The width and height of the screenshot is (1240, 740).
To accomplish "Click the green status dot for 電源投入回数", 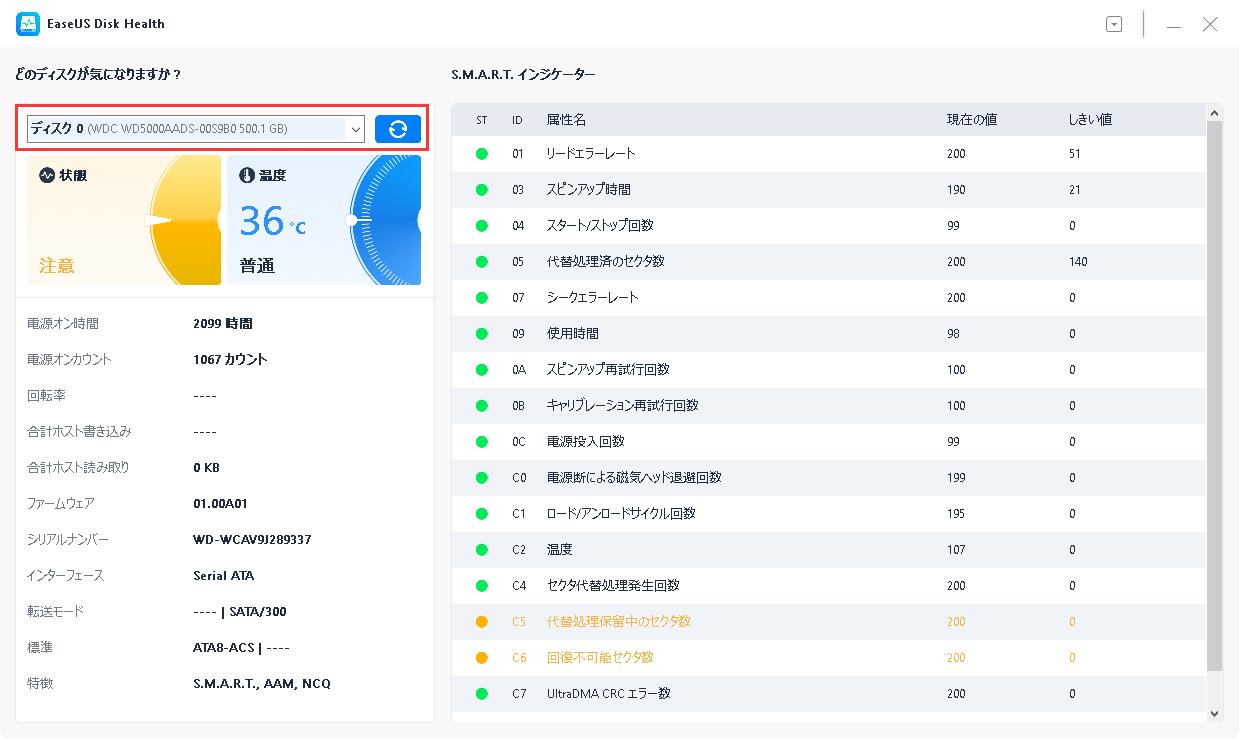I will coord(482,442).
